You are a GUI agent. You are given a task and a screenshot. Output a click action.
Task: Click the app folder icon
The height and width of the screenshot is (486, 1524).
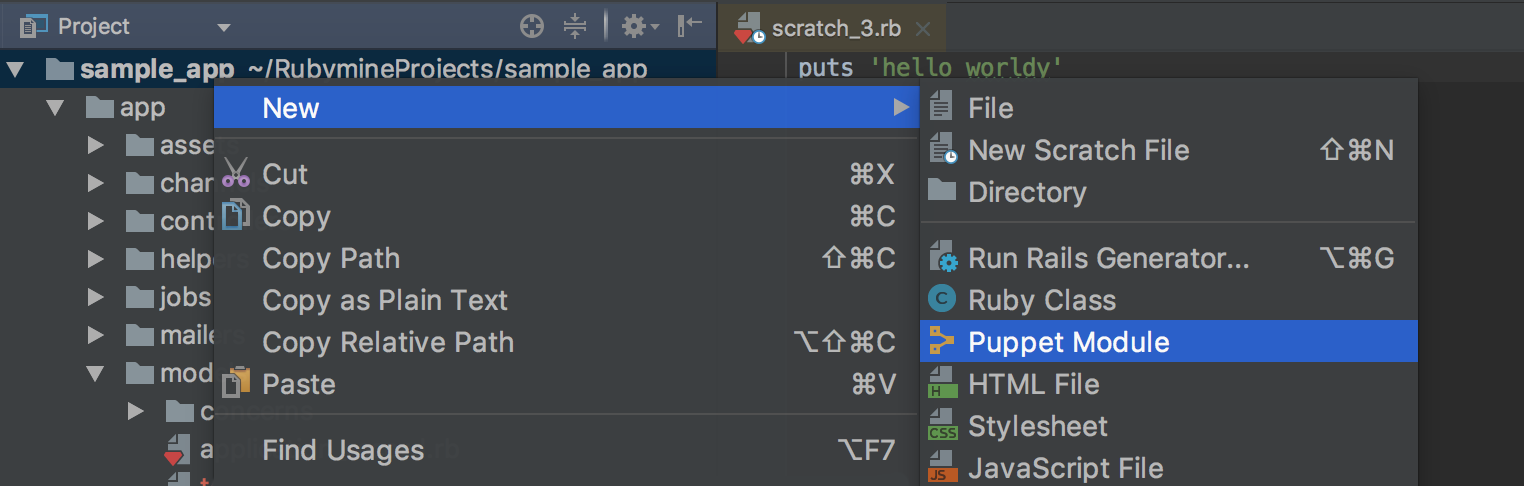point(100,108)
